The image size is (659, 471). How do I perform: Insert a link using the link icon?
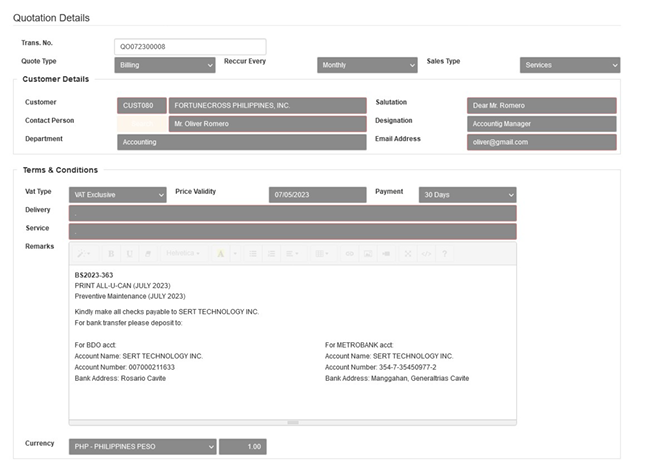pos(349,254)
